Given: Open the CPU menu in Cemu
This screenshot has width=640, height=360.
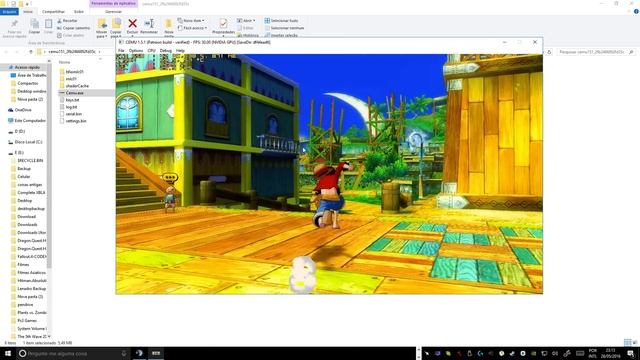Looking at the screenshot, I should point(151,51).
